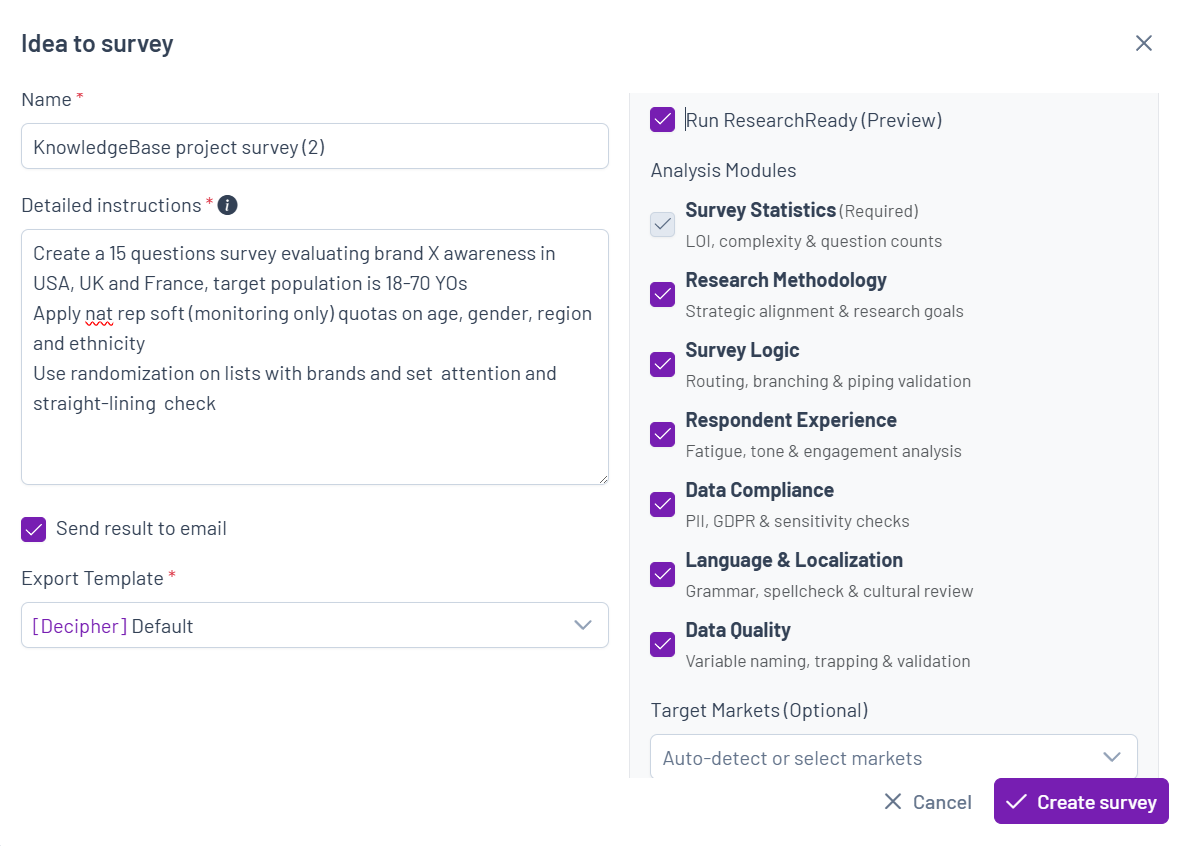Image resolution: width=1181 pixels, height=846 pixels.
Task: Click the disabled Survey Statistics checkmark
Action: (663, 224)
